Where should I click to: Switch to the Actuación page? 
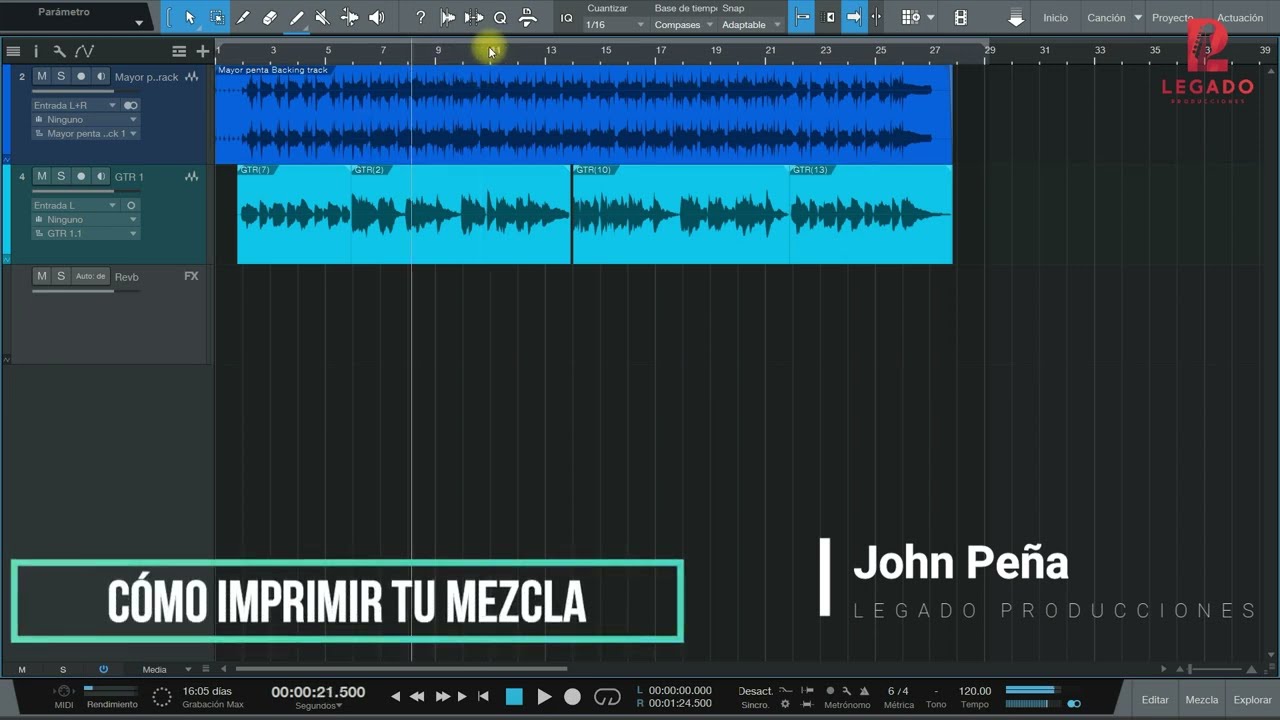point(1240,17)
